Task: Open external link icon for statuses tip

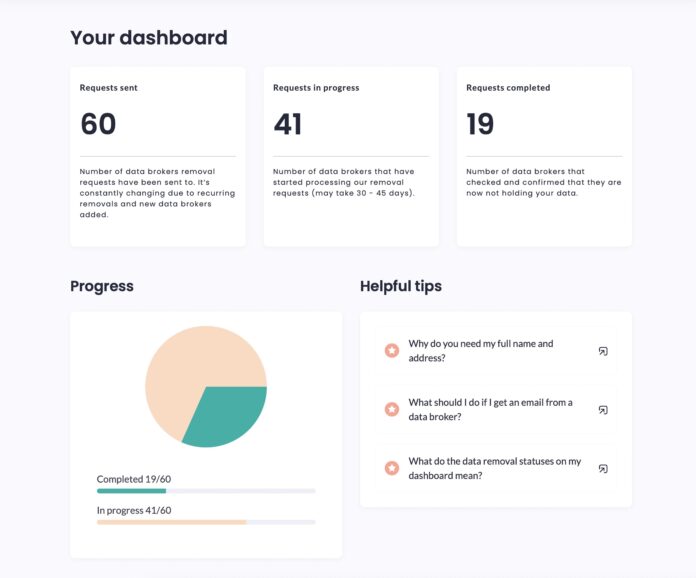Action: point(603,469)
